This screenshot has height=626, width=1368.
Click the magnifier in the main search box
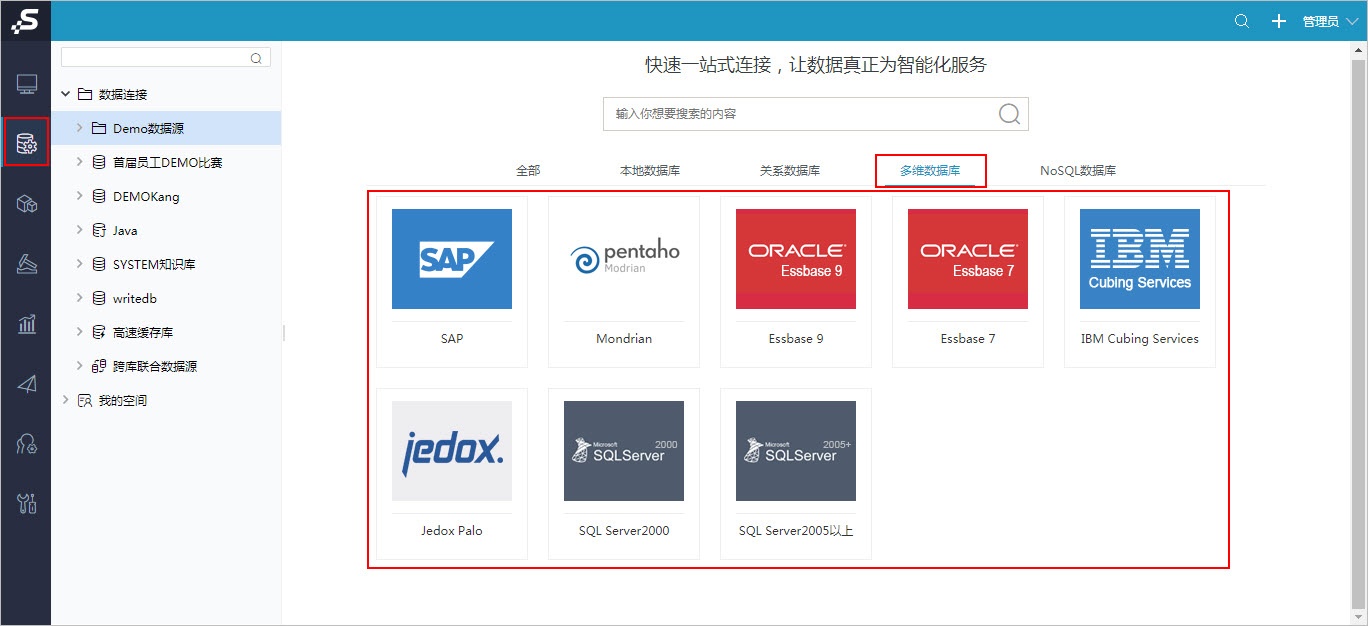pos(1010,114)
